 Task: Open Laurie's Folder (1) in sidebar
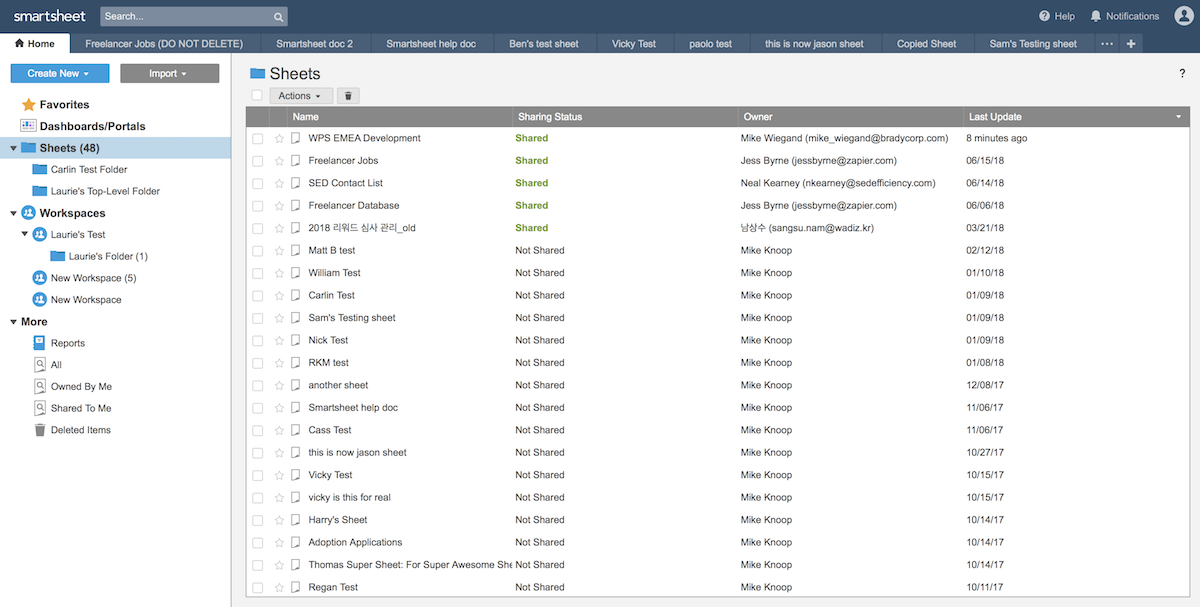108,257
